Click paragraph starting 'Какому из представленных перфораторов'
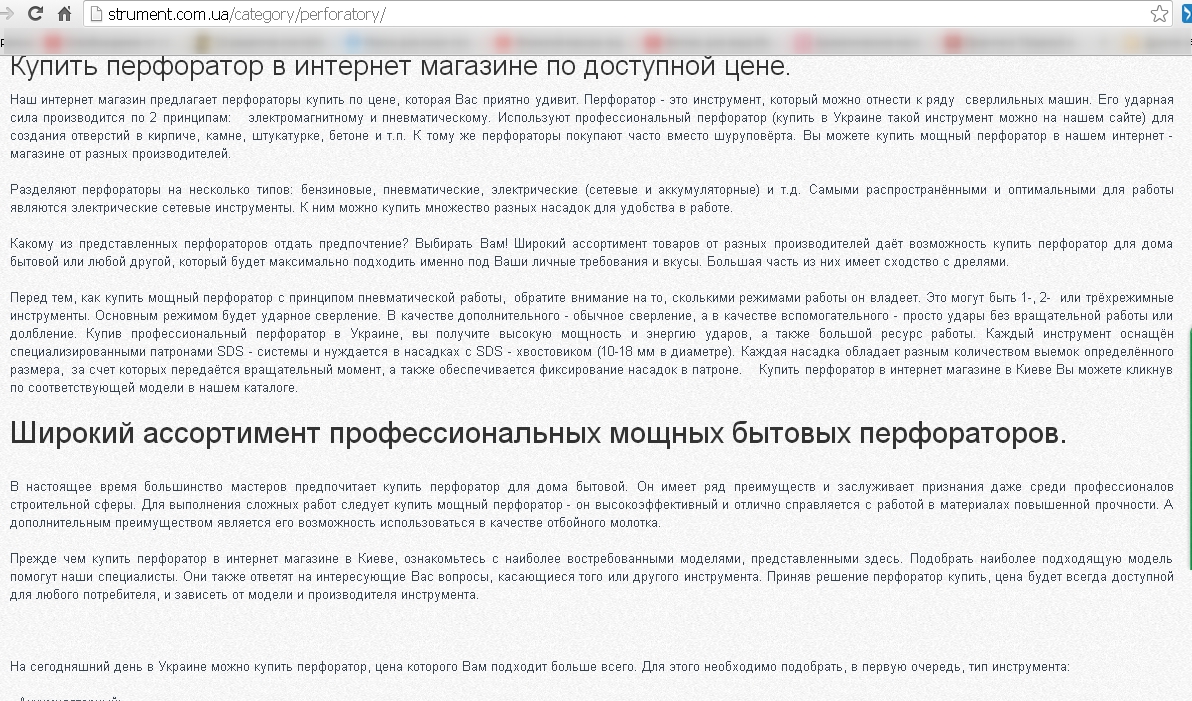 (591, 252)
